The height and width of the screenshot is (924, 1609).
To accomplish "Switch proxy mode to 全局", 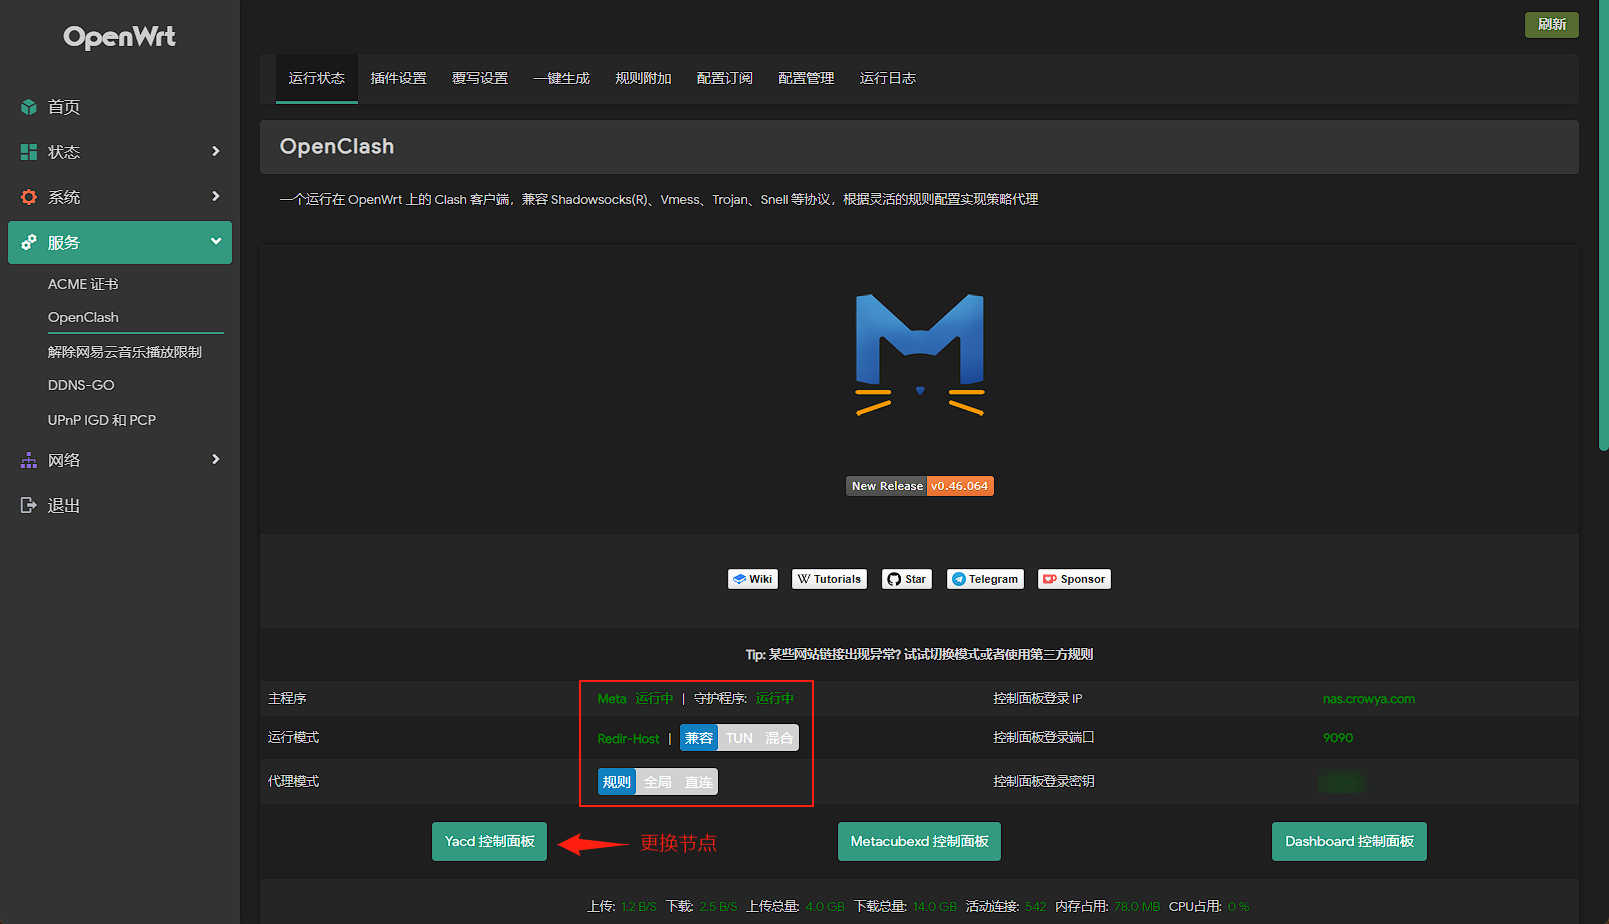I will (x=657, y=782).
